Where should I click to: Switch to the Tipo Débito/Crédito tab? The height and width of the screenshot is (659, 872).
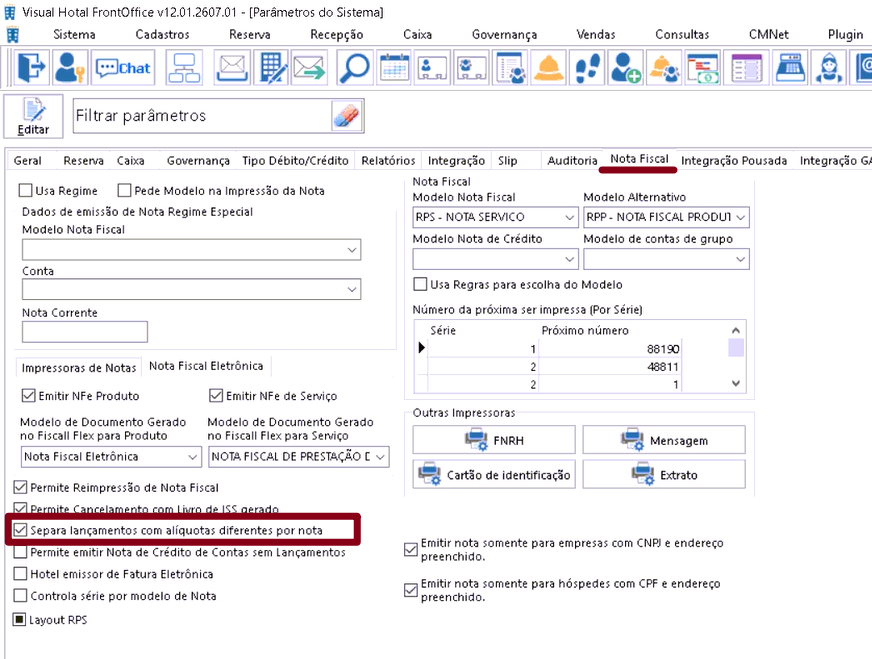(x=295, y=161)
